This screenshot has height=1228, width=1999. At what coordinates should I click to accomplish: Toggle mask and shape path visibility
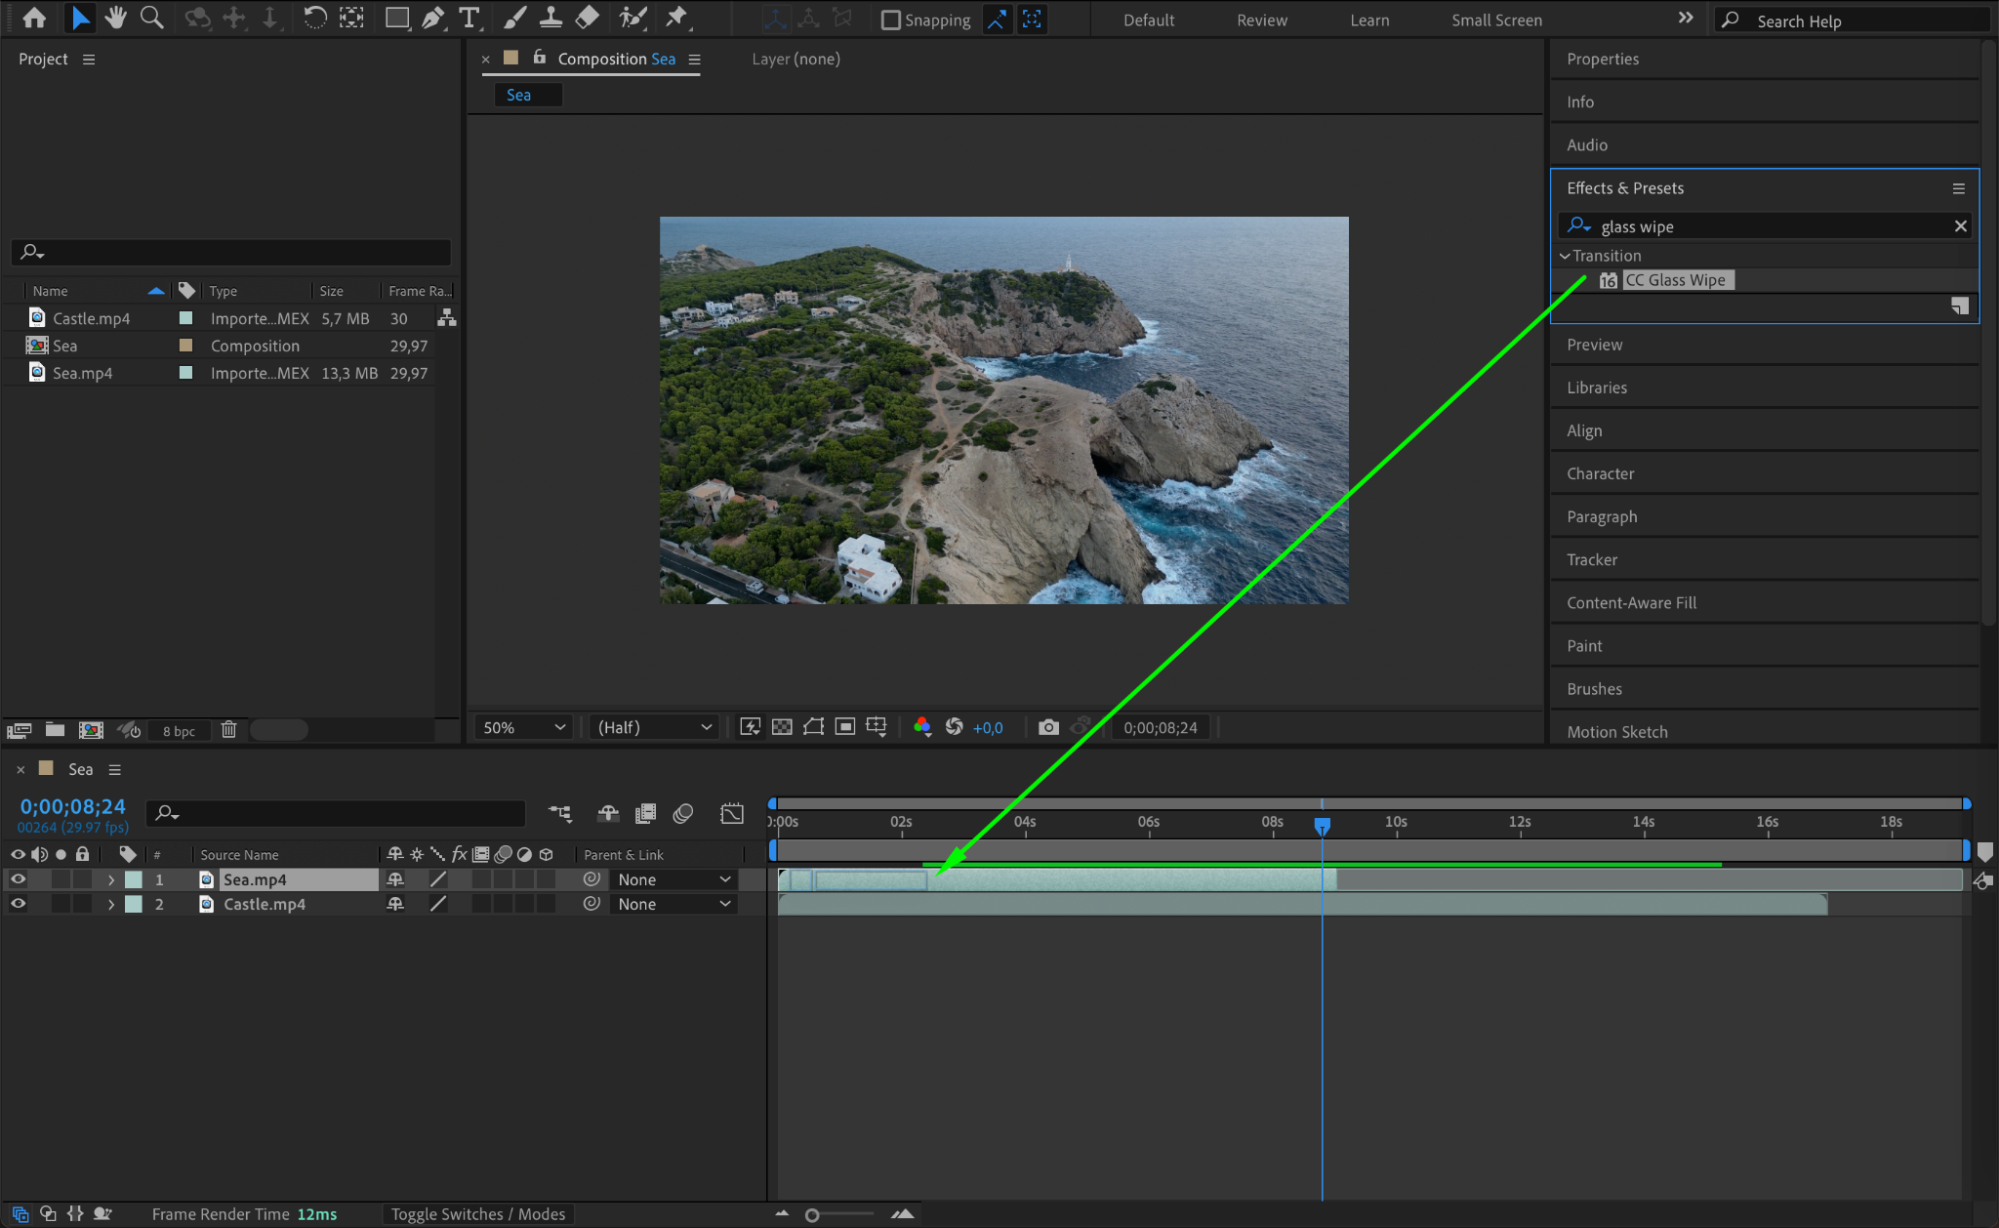[813, 727]
